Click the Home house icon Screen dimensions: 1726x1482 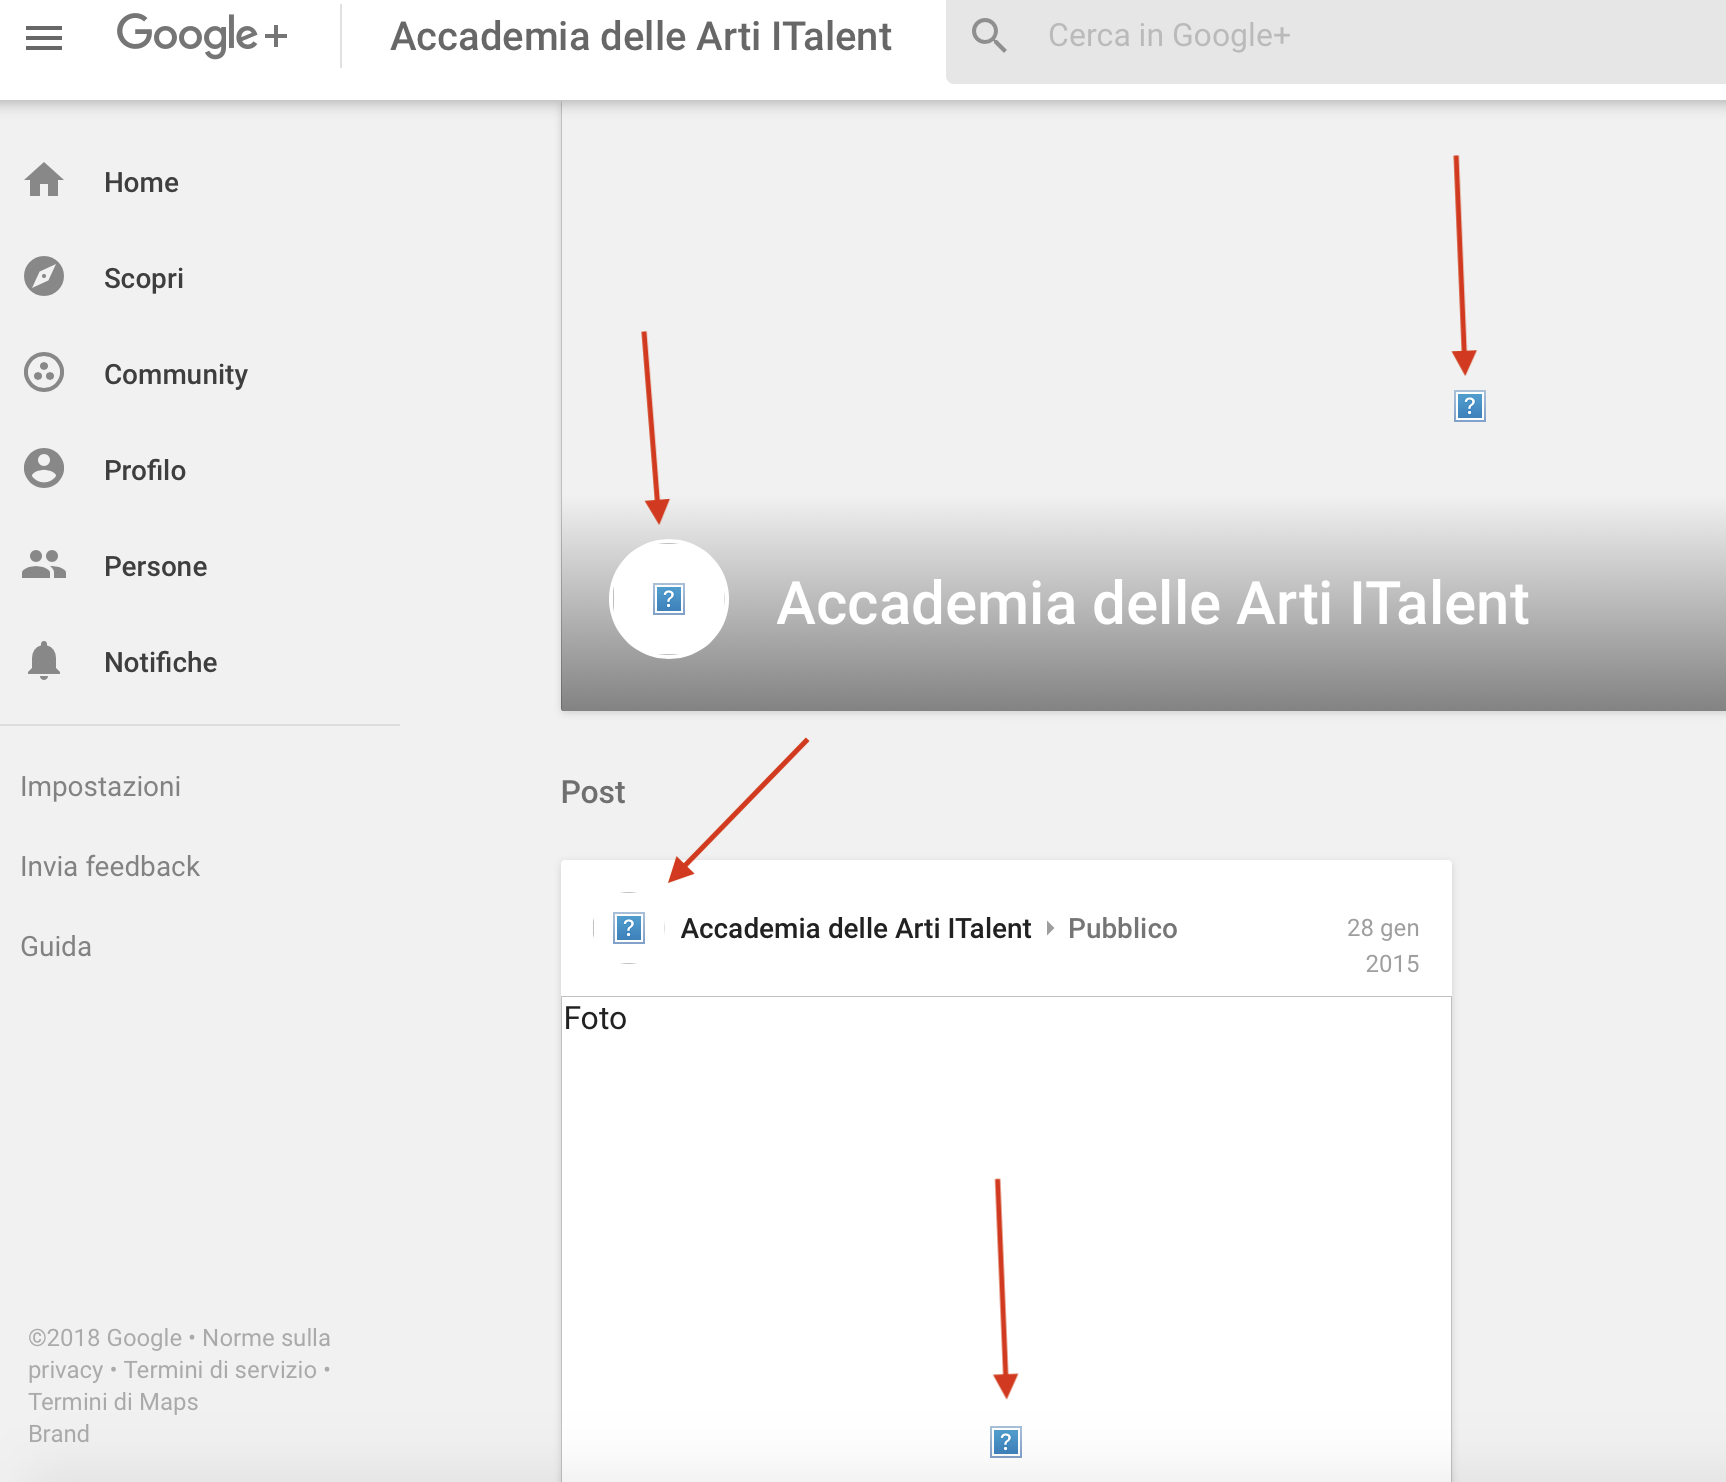pyautogui.click(x=44, y=181)
